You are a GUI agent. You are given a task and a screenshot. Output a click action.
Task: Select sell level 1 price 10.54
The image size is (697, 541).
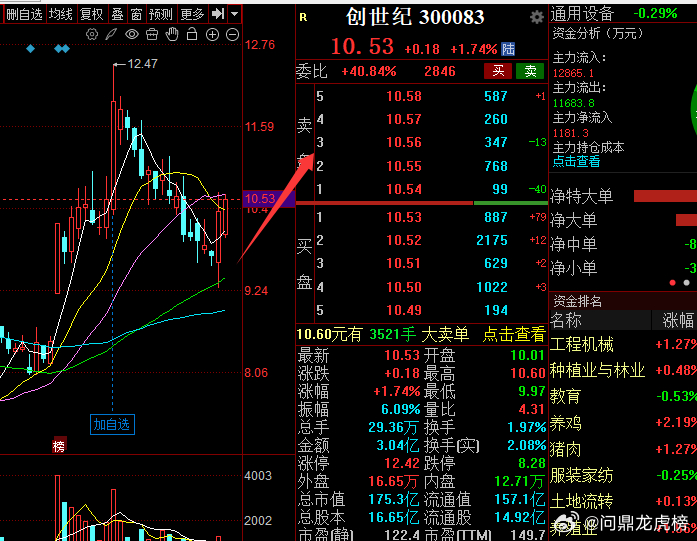[404, 189]
